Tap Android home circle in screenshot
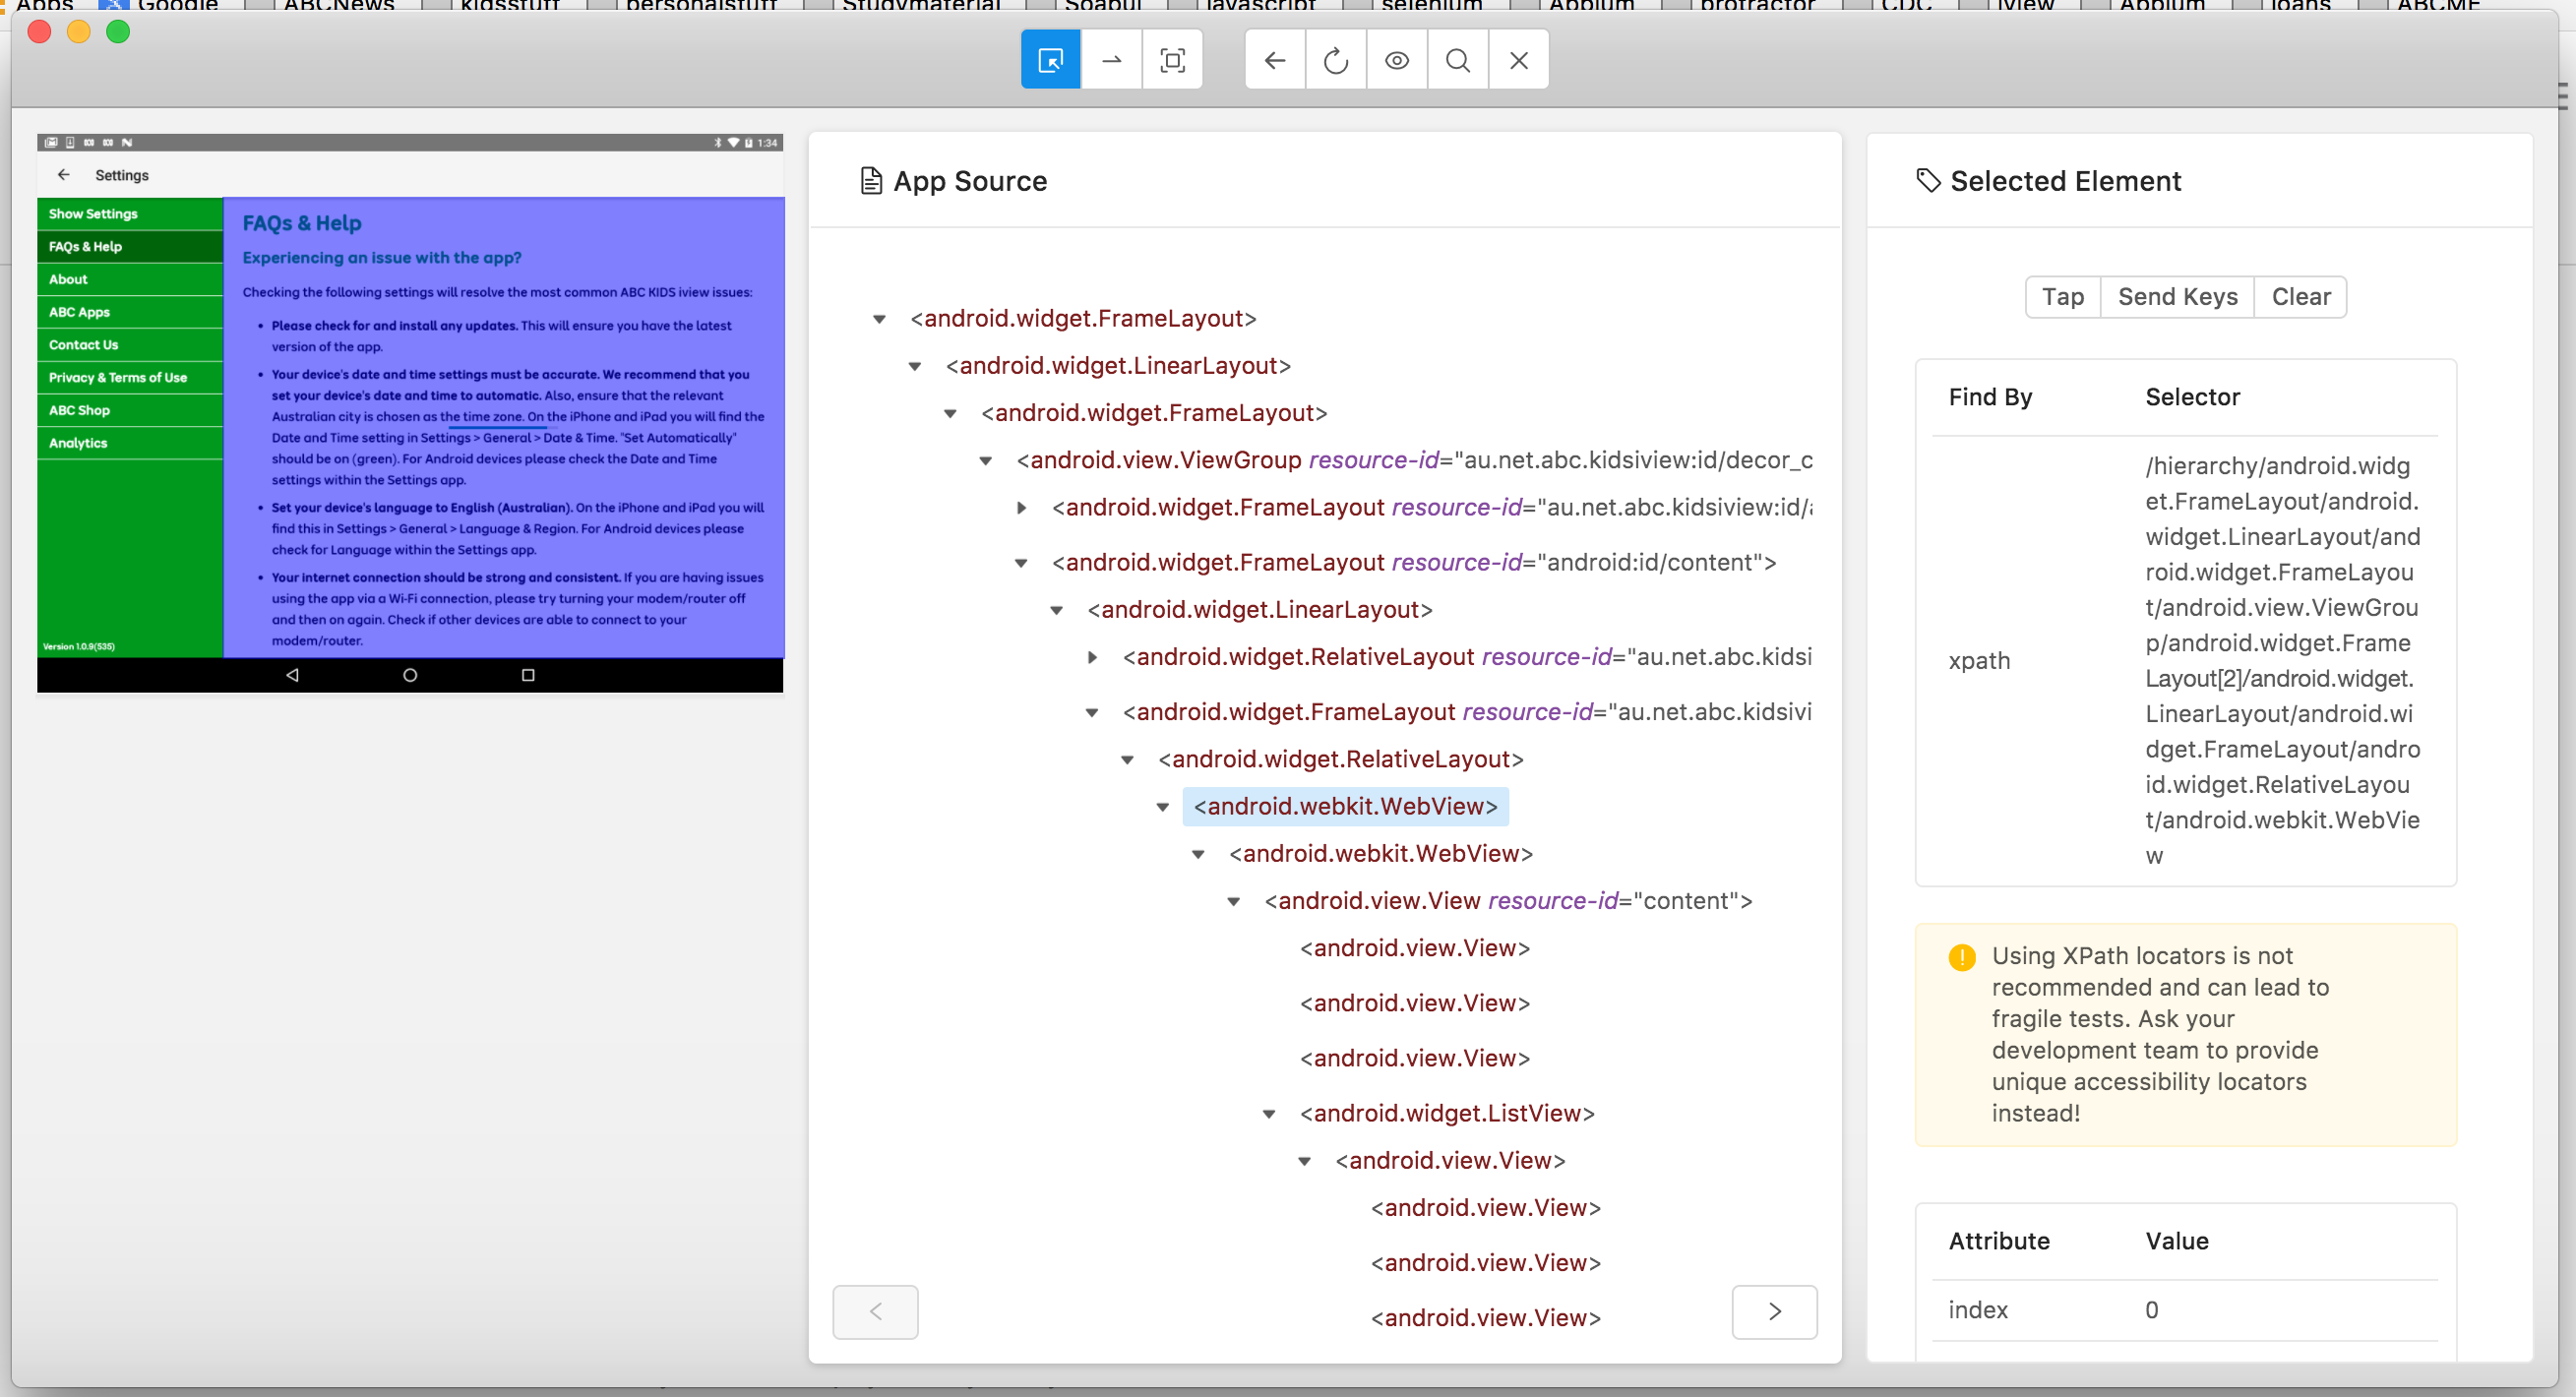 tap(409, 675)
